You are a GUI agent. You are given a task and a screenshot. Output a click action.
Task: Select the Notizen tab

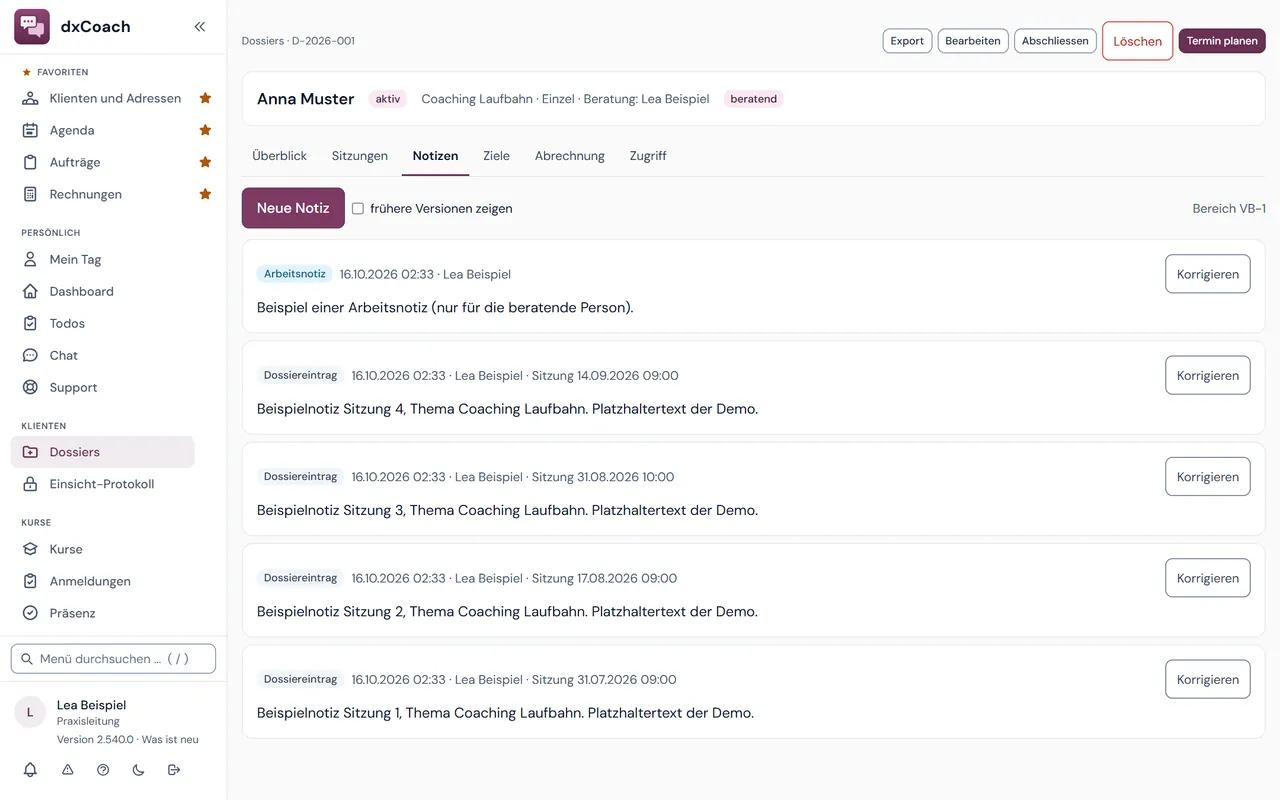[435, 156]
